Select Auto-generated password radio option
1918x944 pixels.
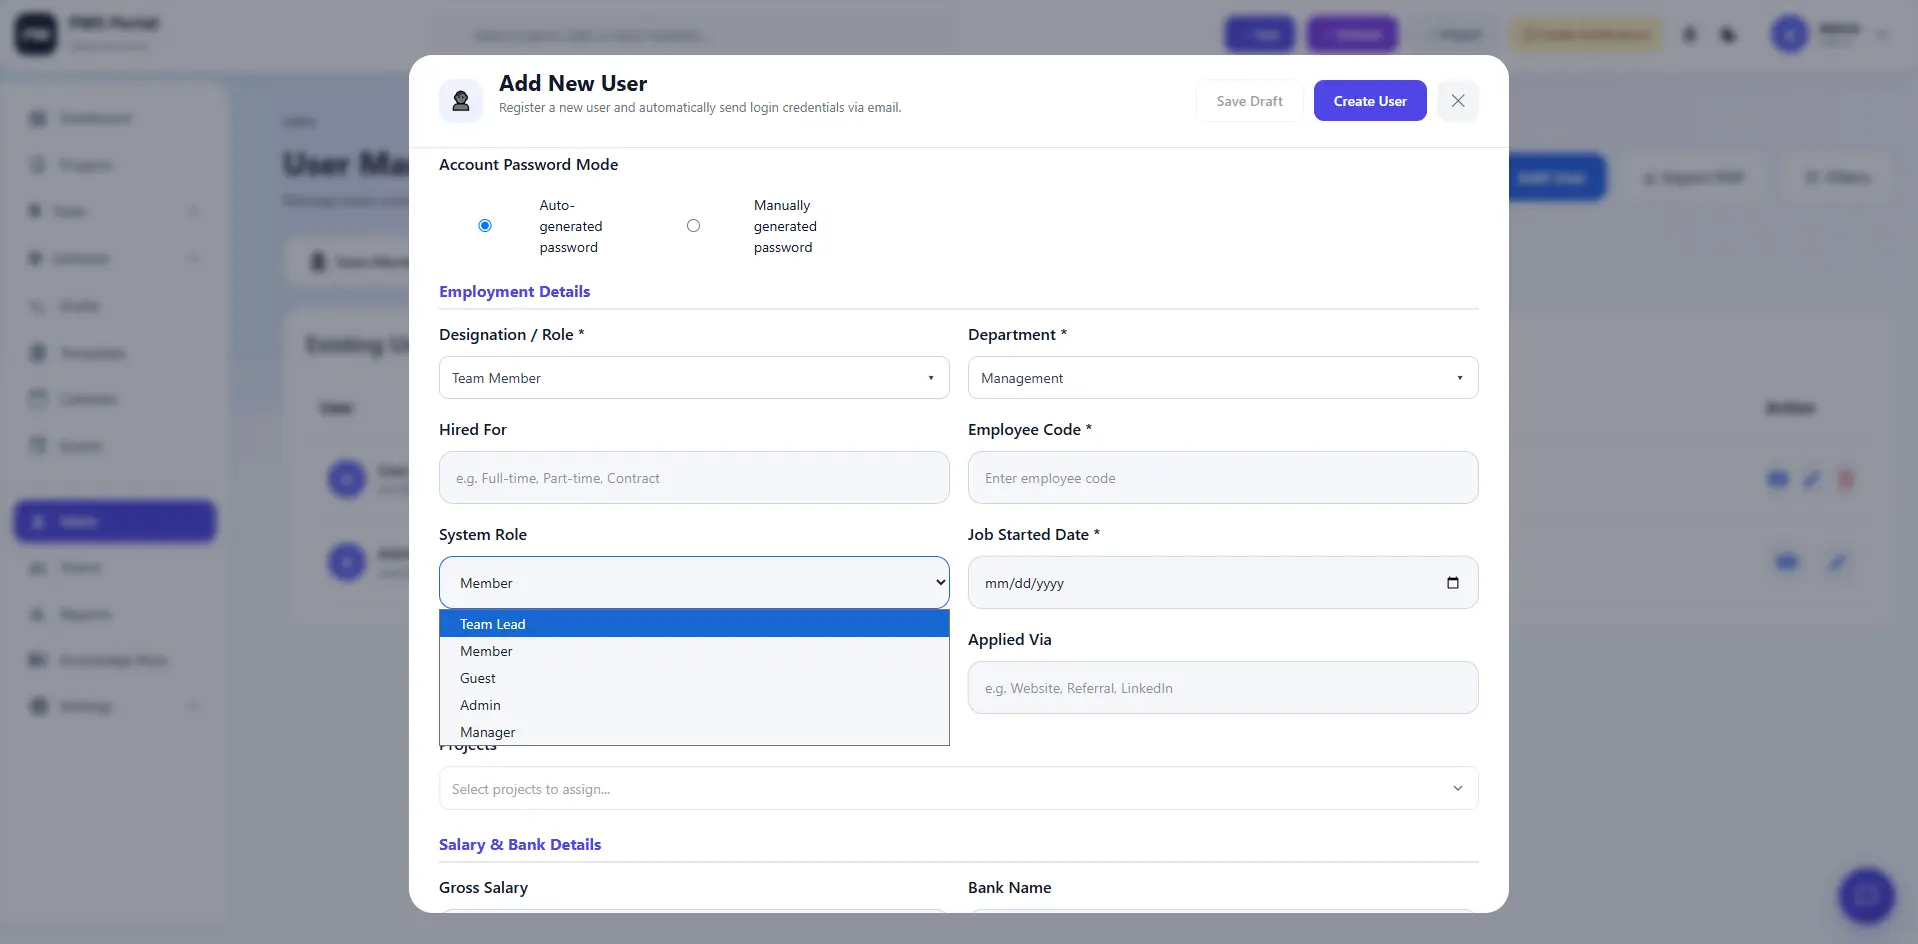click(485, 226)
